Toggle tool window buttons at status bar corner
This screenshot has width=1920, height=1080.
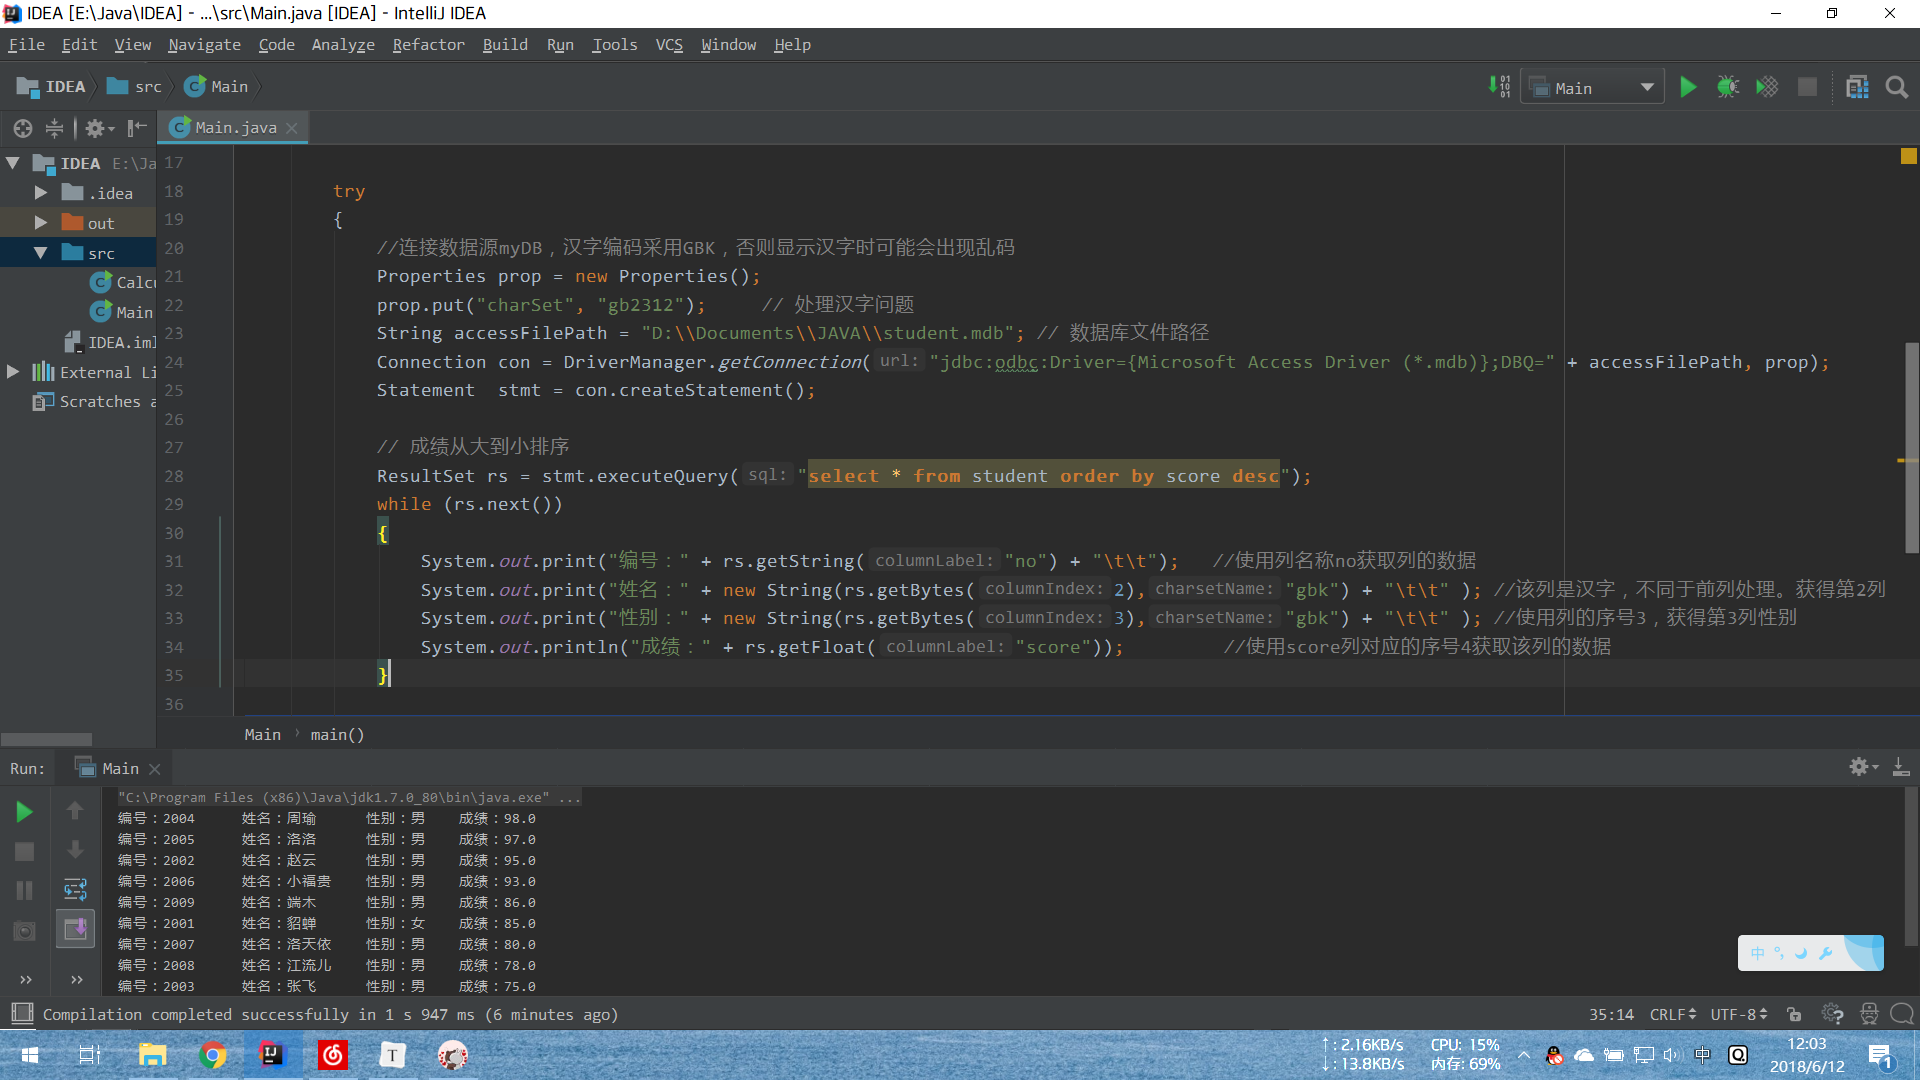click(22, 1014)
